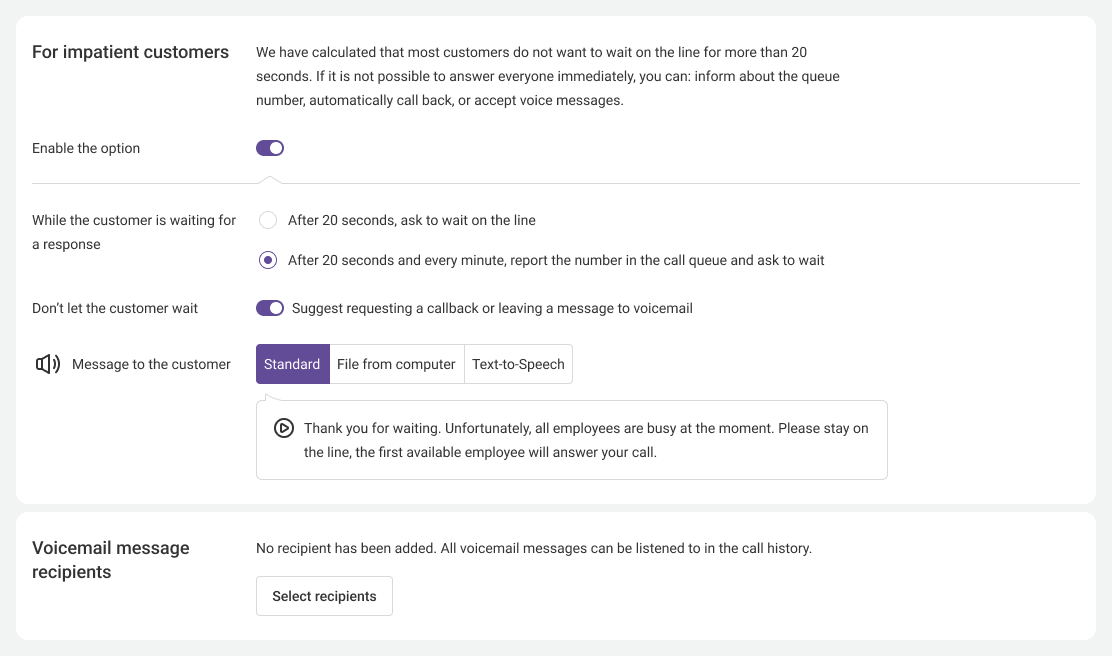The height and width of the screenshot is (656, 1112).
Task: Turn off the Enable the option switch
Action: pos(270,148)
